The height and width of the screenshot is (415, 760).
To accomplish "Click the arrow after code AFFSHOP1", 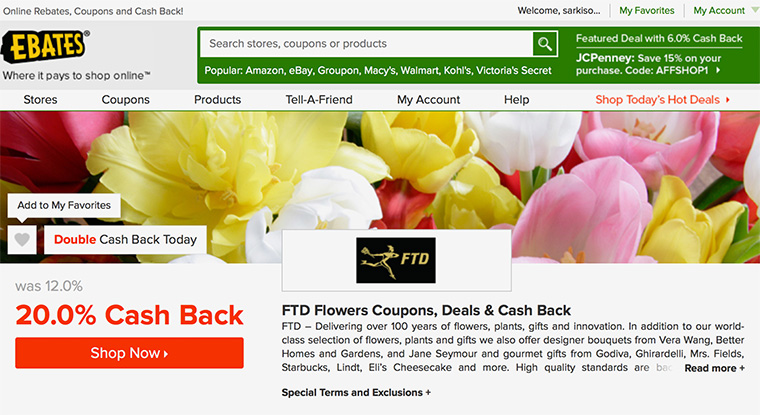I will tap(718, 70).
